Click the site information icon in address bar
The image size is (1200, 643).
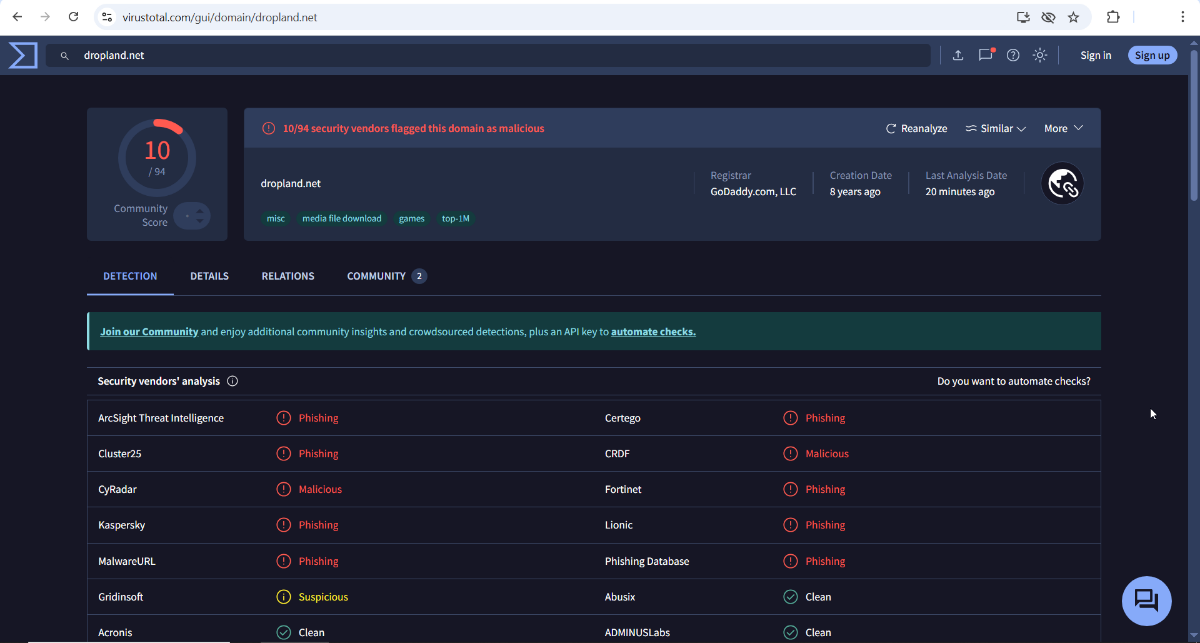point(107,17)
